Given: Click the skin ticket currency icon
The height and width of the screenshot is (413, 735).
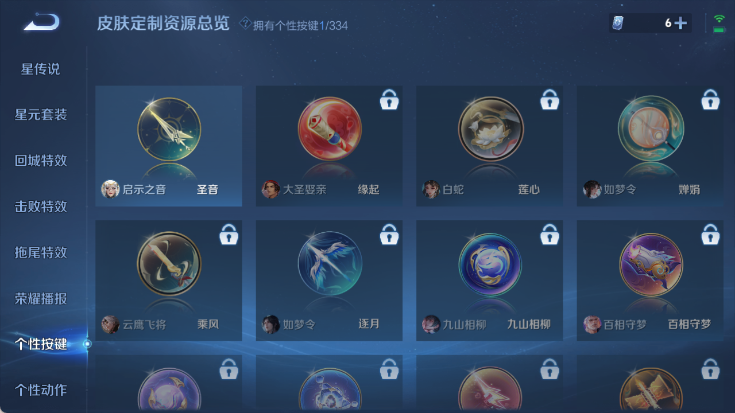Looking at the screenshot, I should pos(618,23).
